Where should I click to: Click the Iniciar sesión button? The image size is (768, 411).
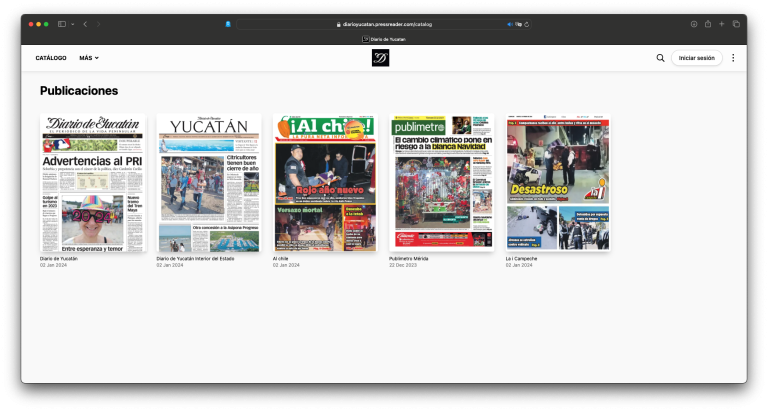pyautogui.click(x=696, y=58)
